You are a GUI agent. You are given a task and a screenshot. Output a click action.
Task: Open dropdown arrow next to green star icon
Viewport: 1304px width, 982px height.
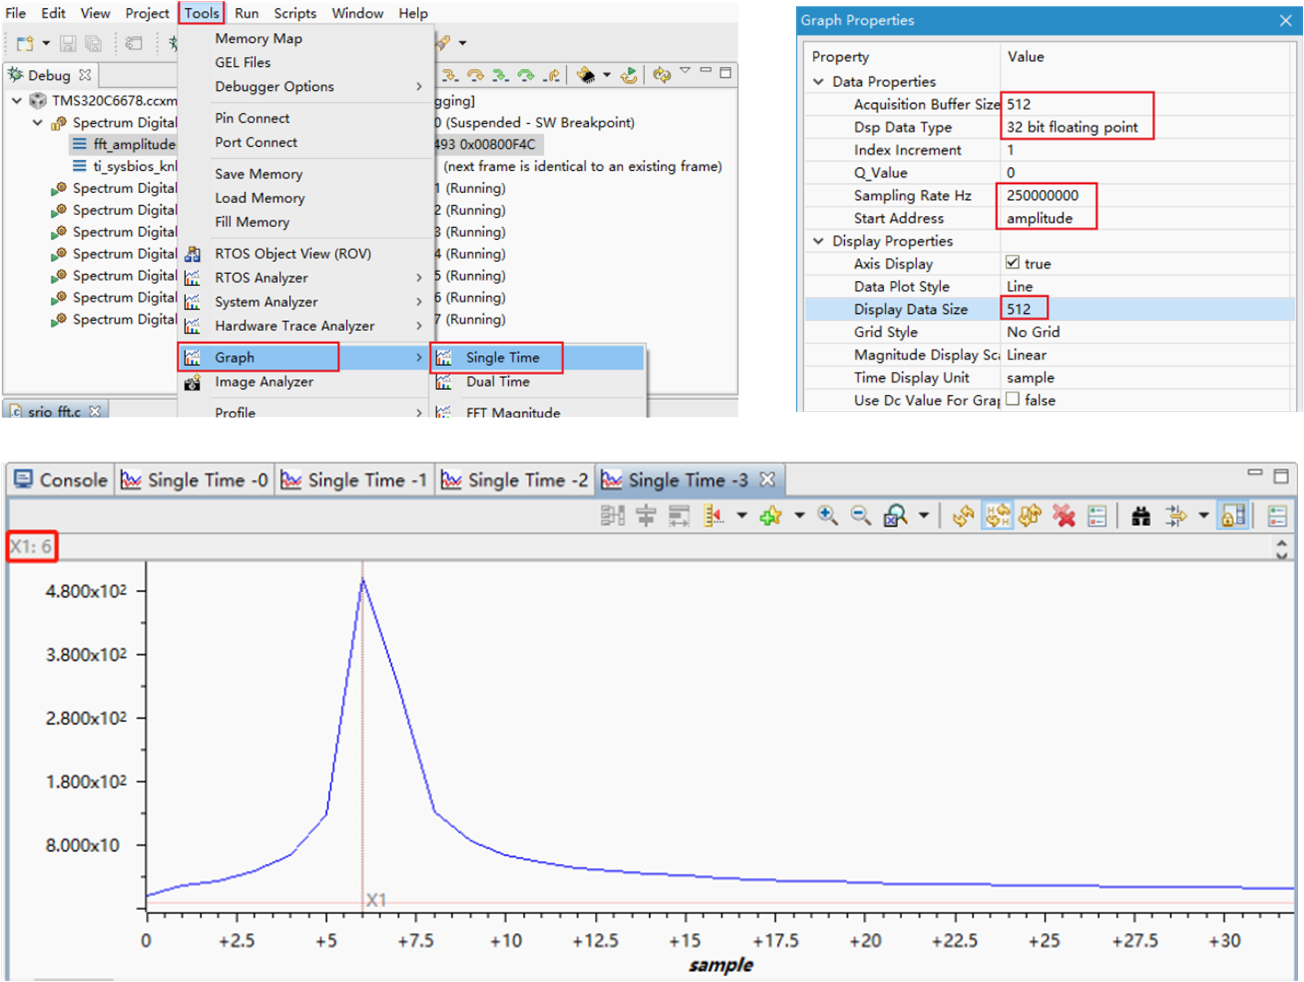pos(799,516)
